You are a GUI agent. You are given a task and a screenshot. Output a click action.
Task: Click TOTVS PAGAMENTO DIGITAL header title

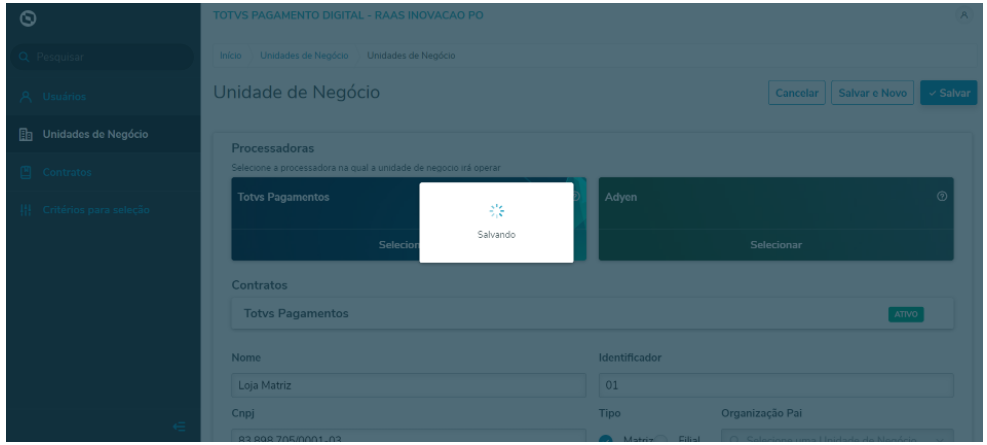pos(348,15)
